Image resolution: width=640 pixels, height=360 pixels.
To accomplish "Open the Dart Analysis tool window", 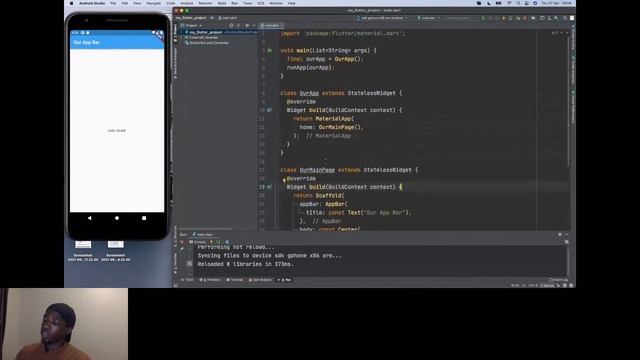I will click(260, 280).
